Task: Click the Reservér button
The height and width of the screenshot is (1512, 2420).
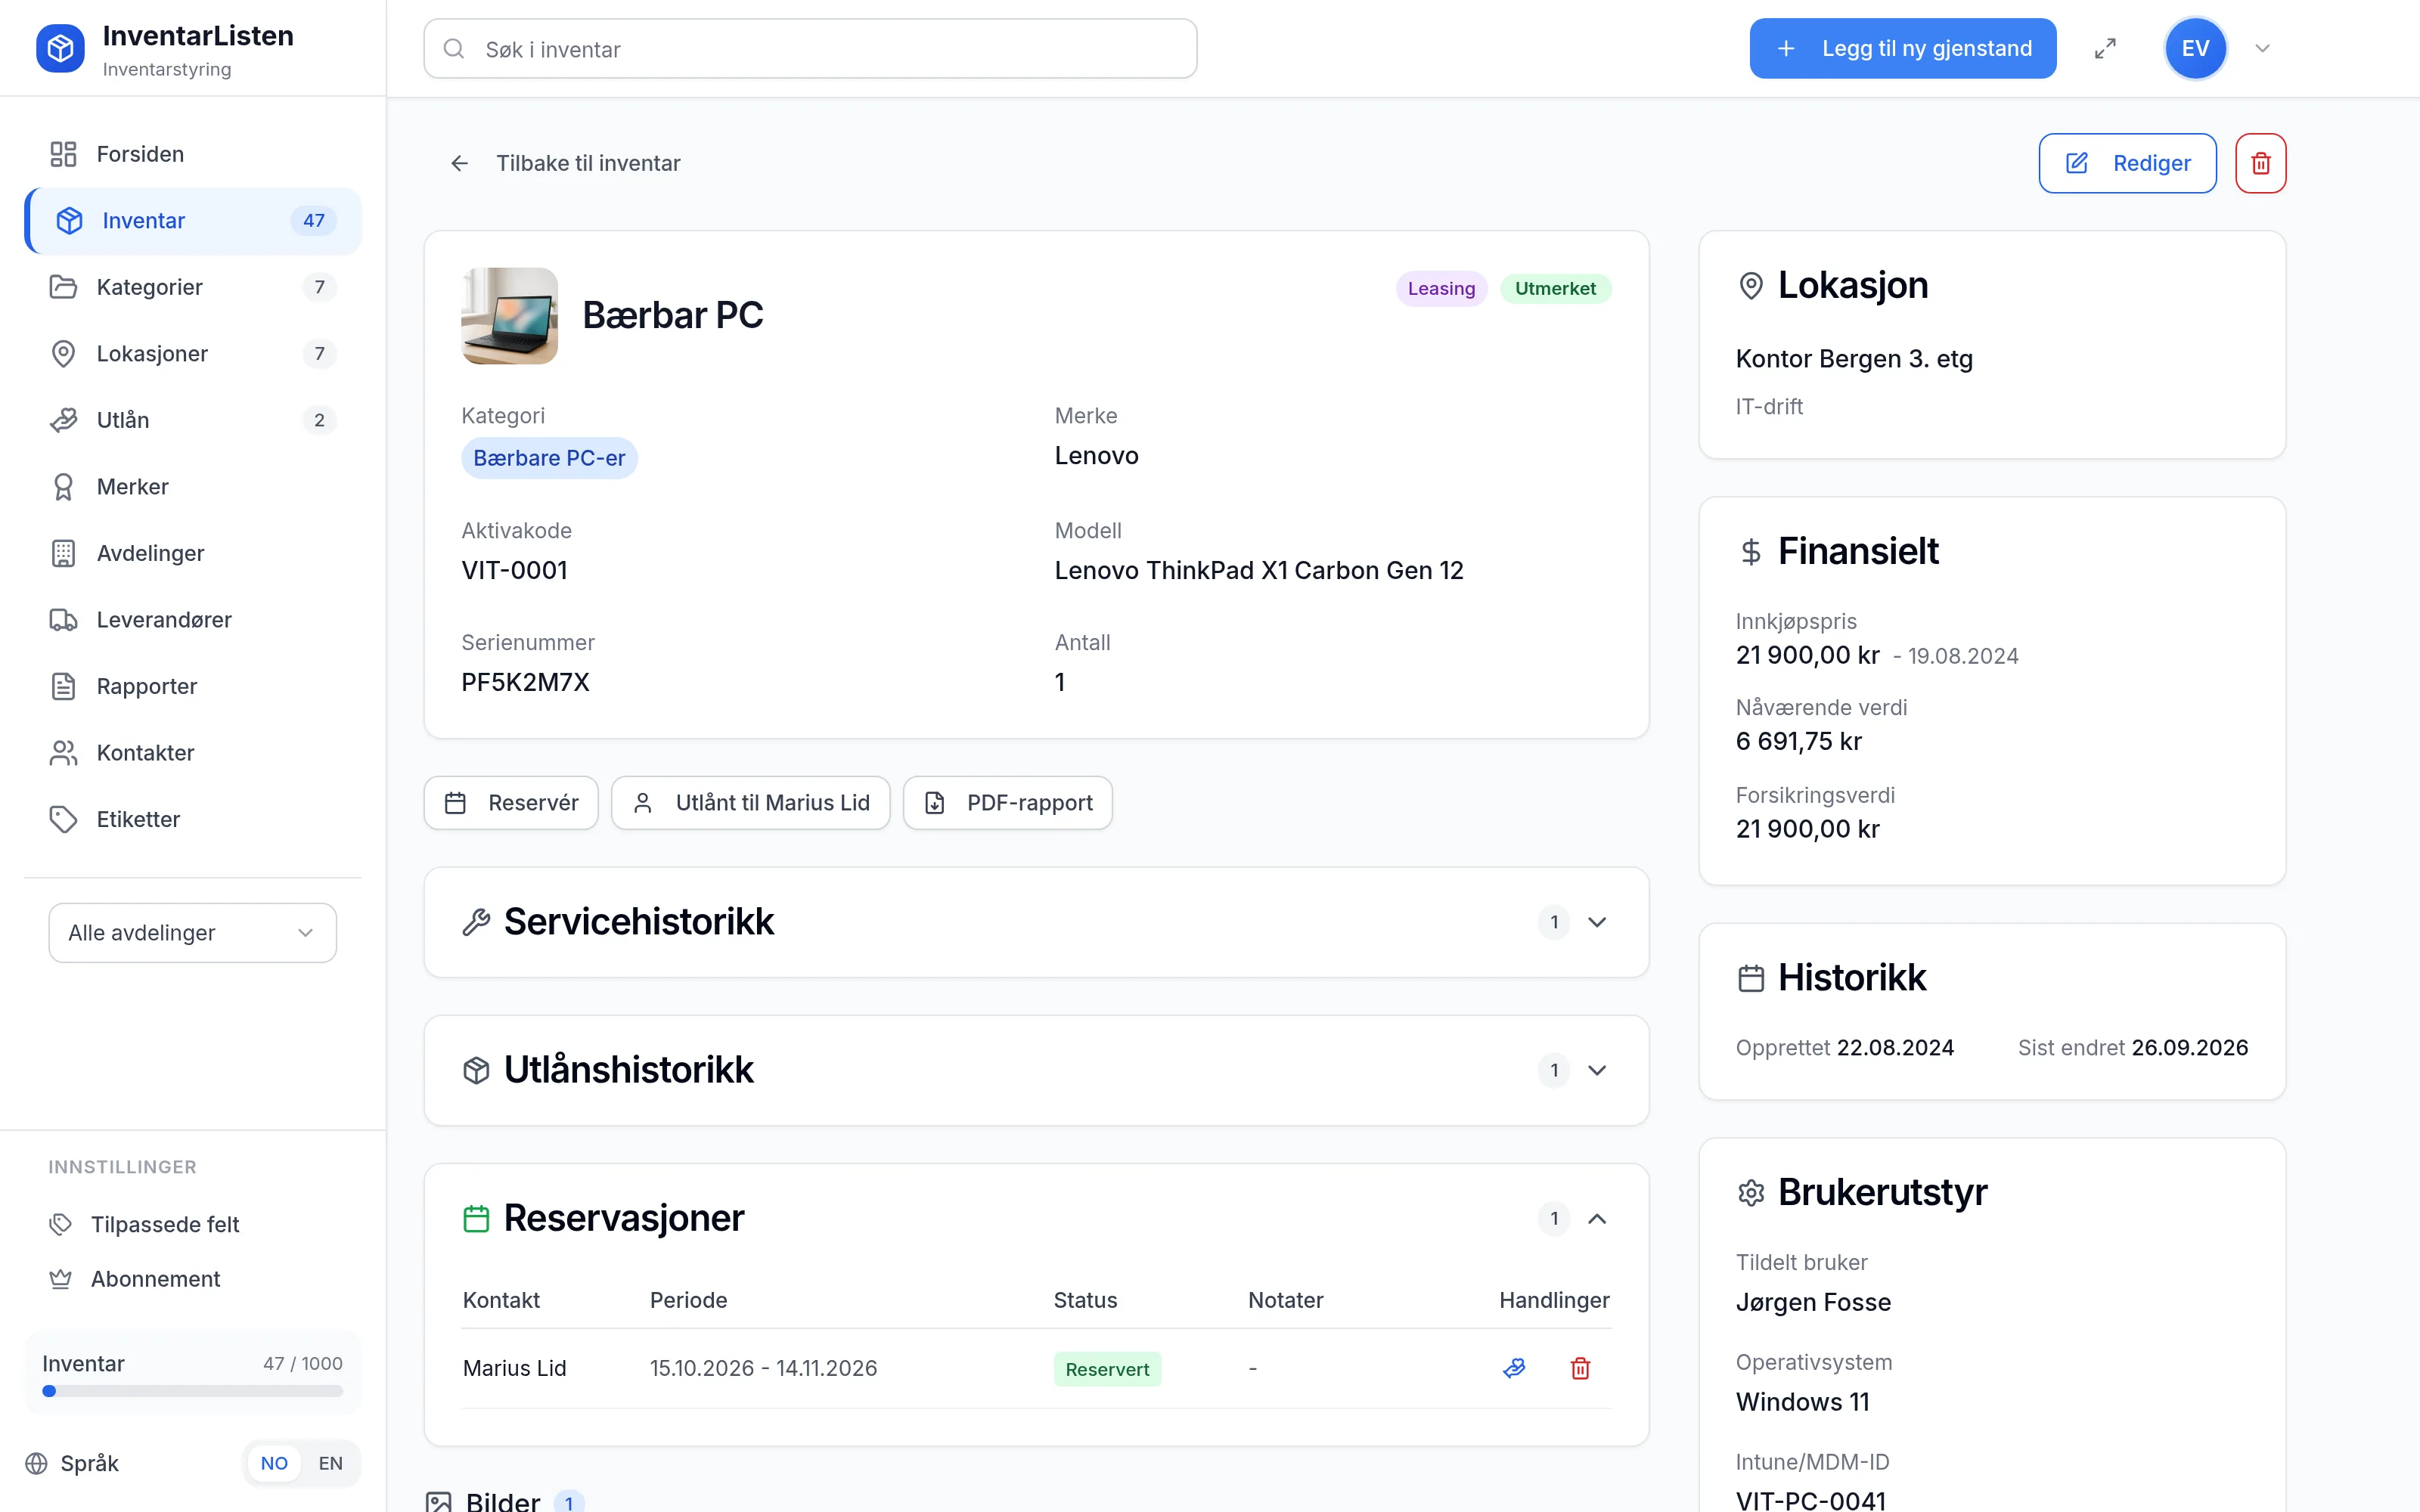Action: [x=511, y=803]
